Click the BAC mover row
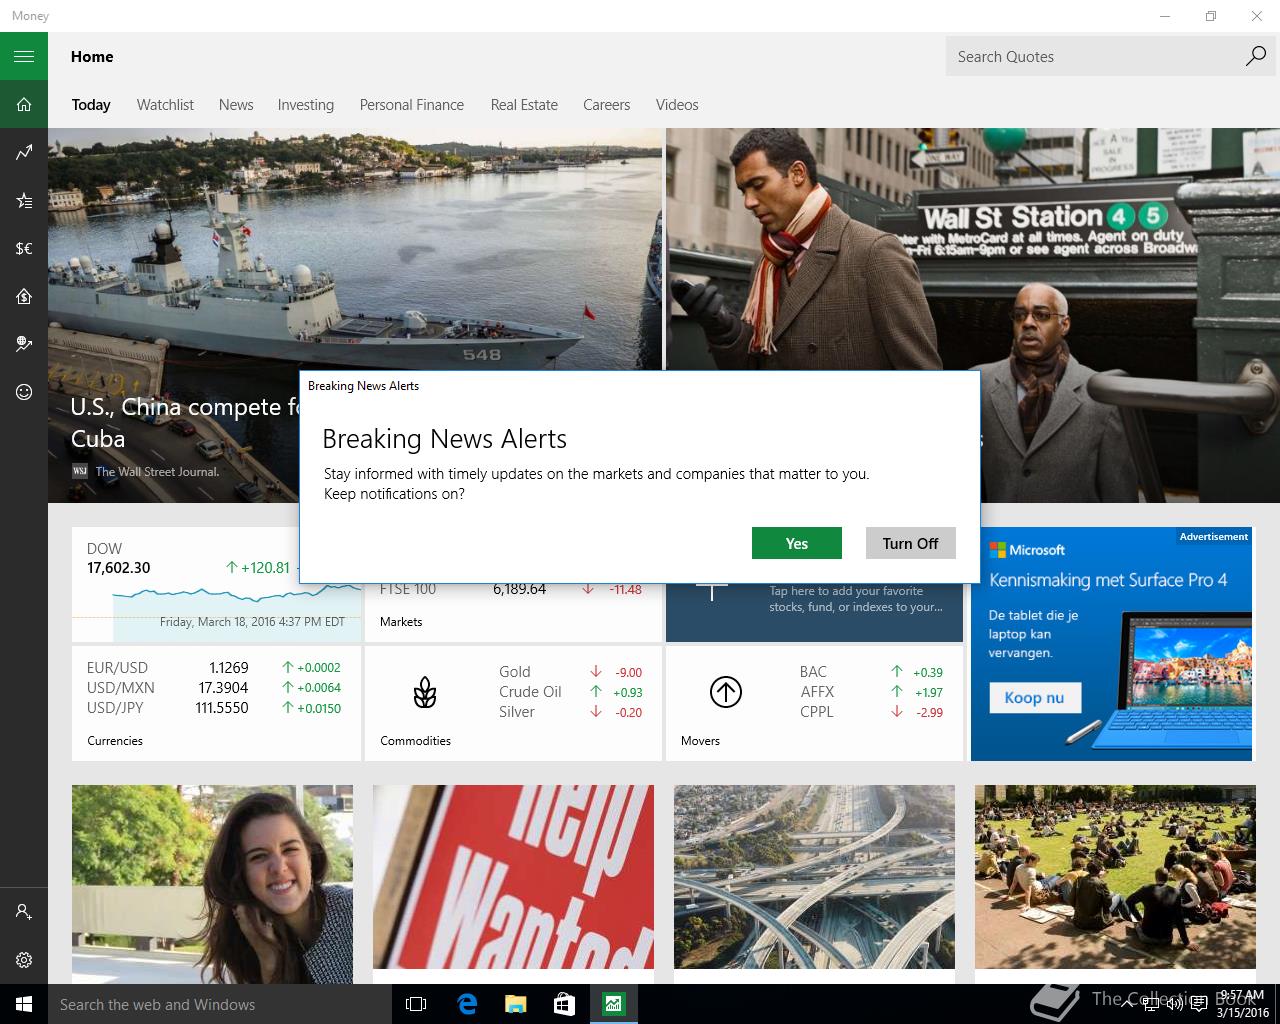1280x1024 pixels. [871, 672]
